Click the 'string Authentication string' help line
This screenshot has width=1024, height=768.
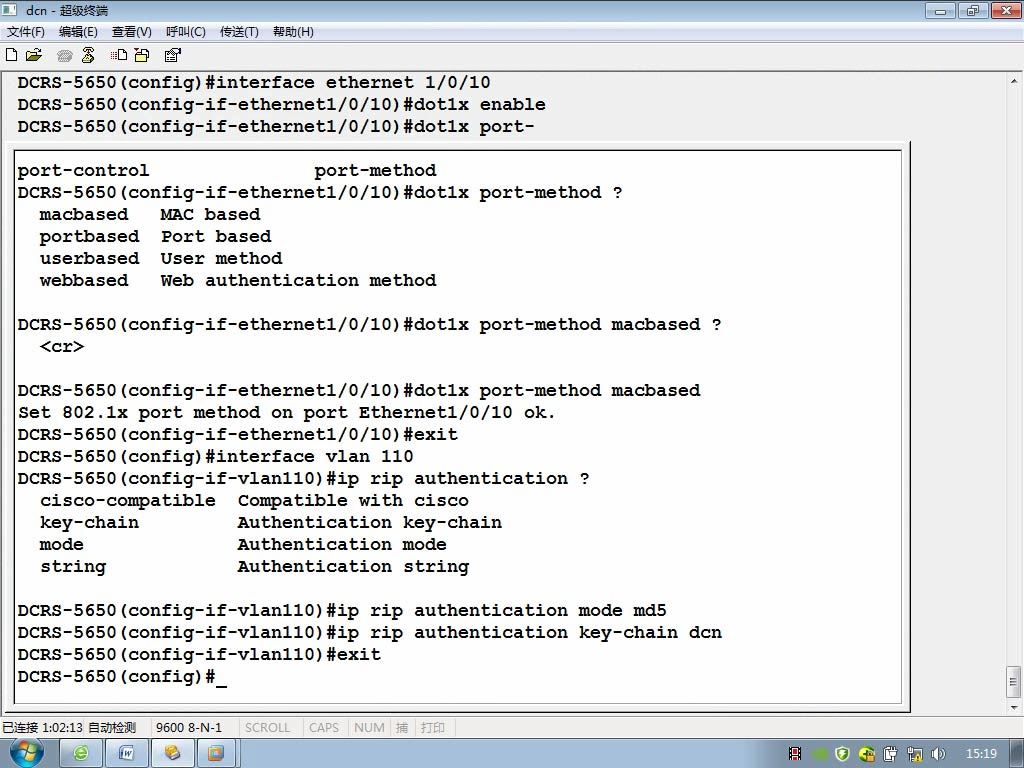click(x=255, y=567)
